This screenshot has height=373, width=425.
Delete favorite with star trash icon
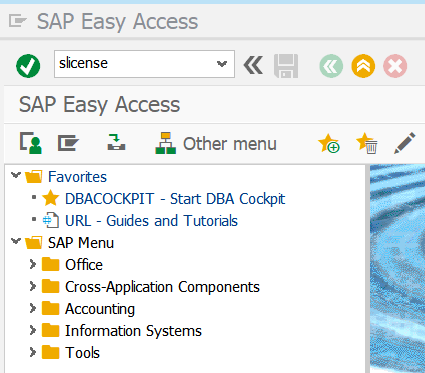pos(367,143)
